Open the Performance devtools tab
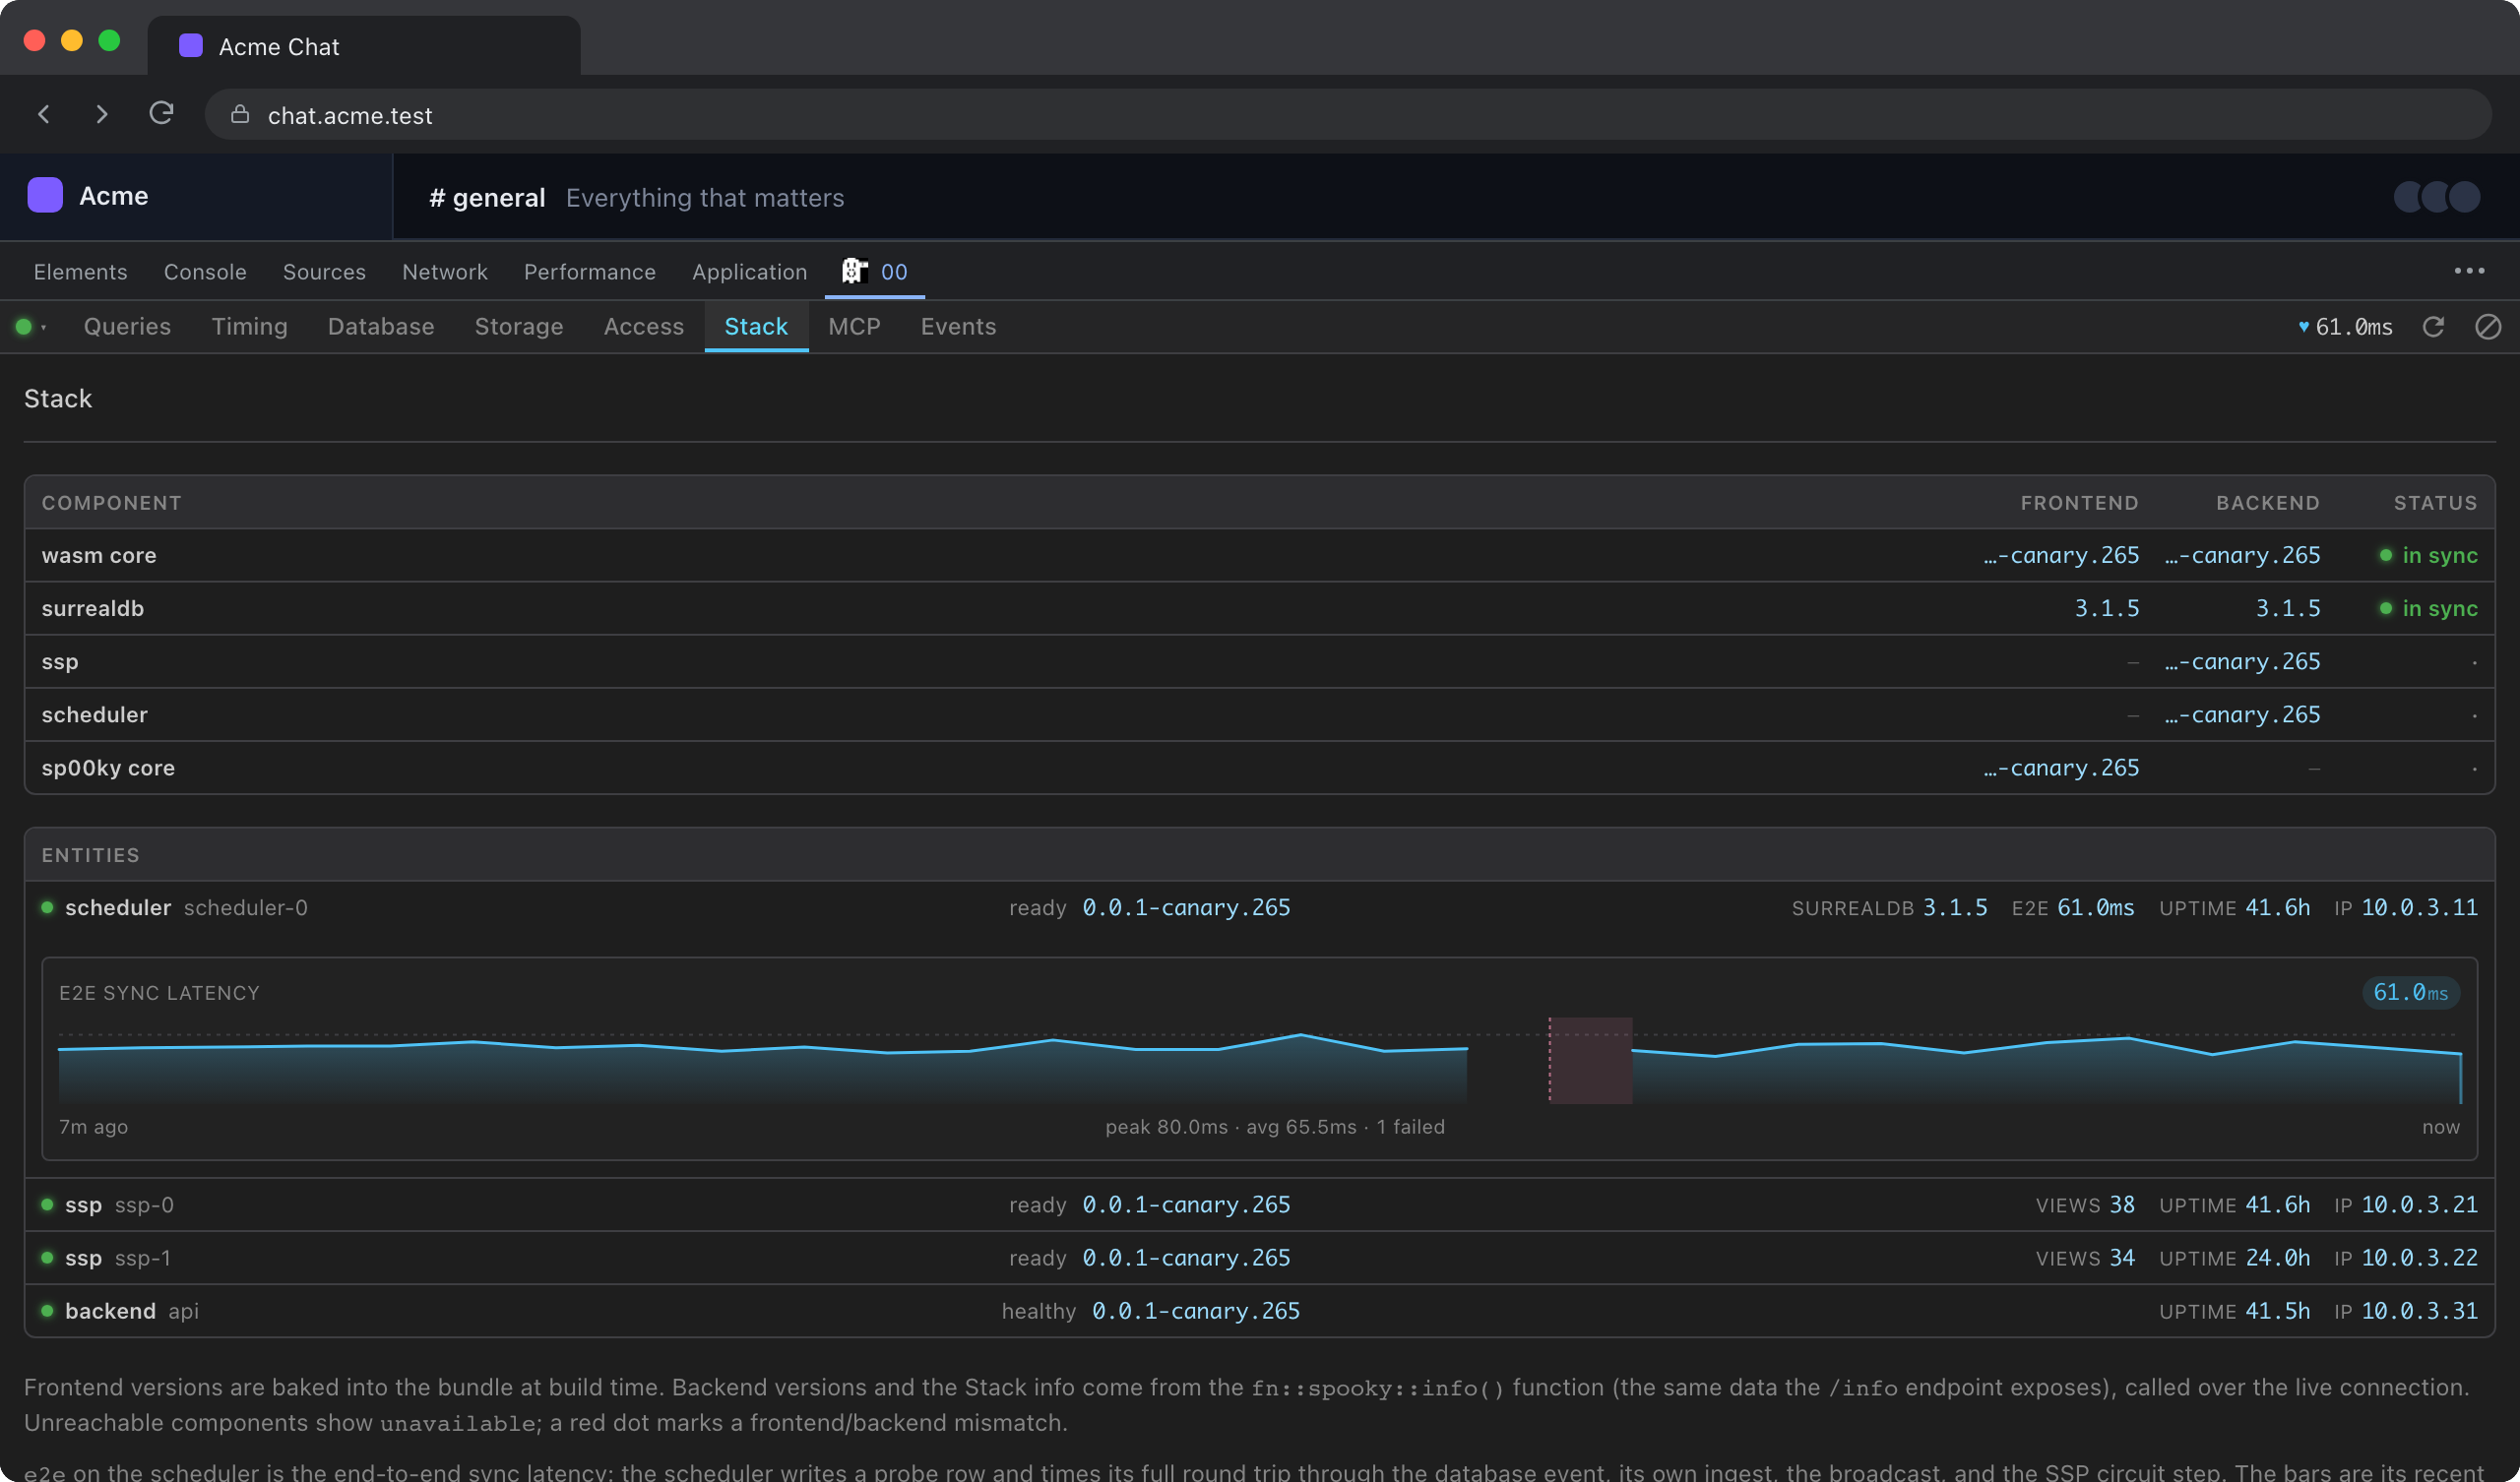The image size is (2520, 1482). 590,272
